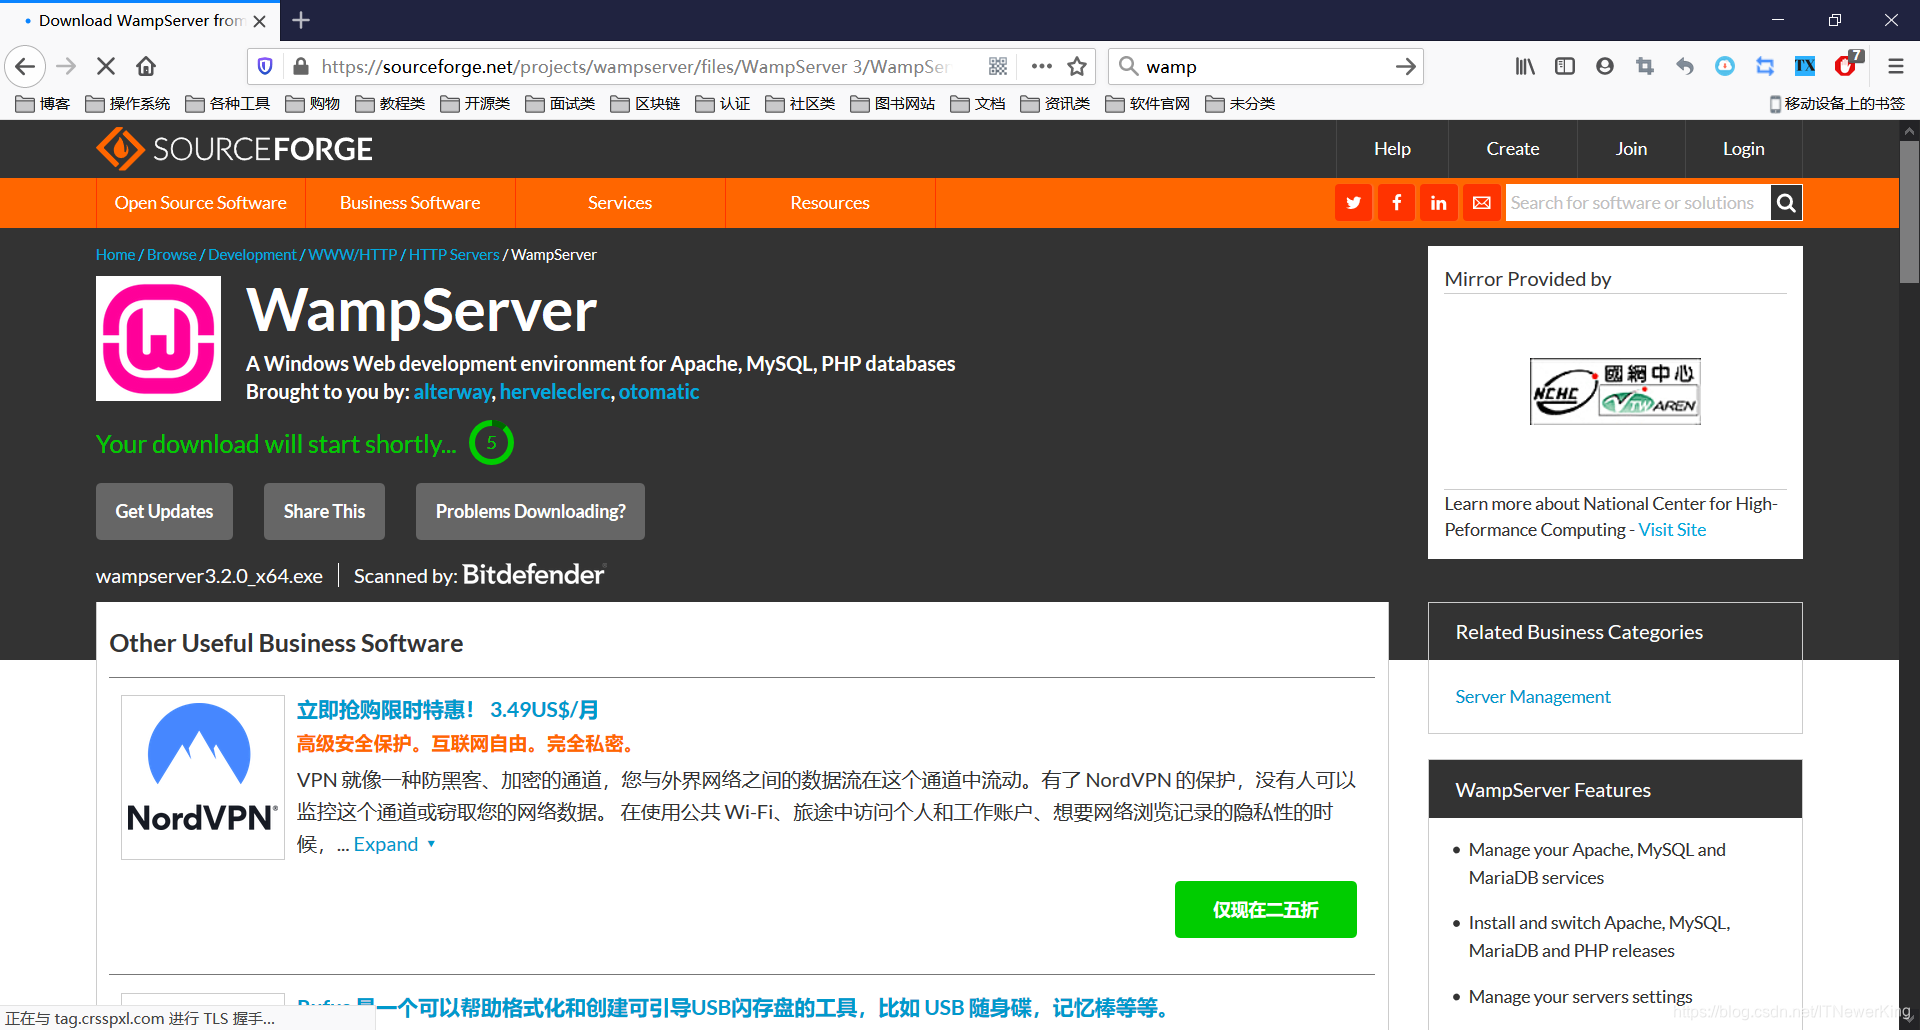Click the WampServer project logo

click(x=158, y=339)
